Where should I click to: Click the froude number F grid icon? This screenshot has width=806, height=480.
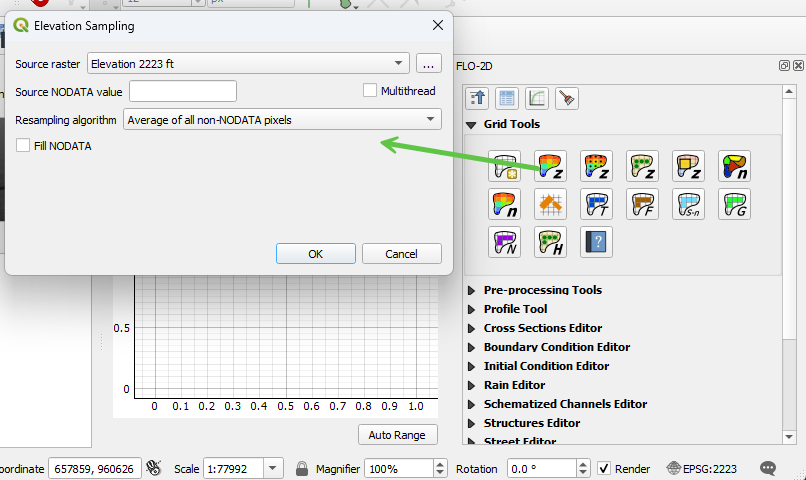click(642, 205)
